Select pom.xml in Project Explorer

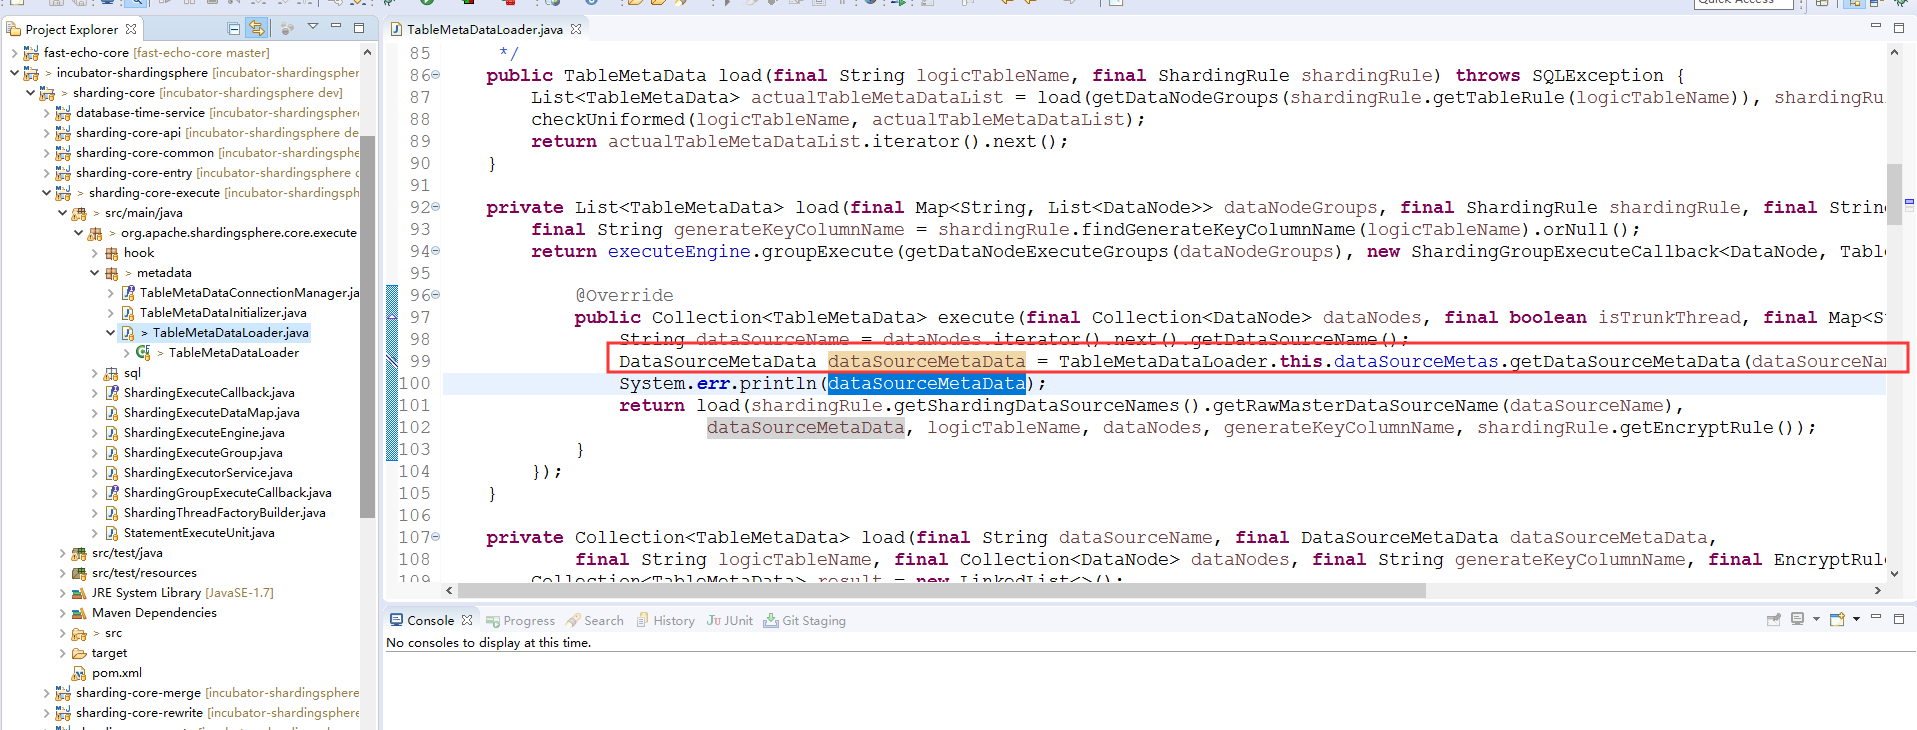(117, 673)
